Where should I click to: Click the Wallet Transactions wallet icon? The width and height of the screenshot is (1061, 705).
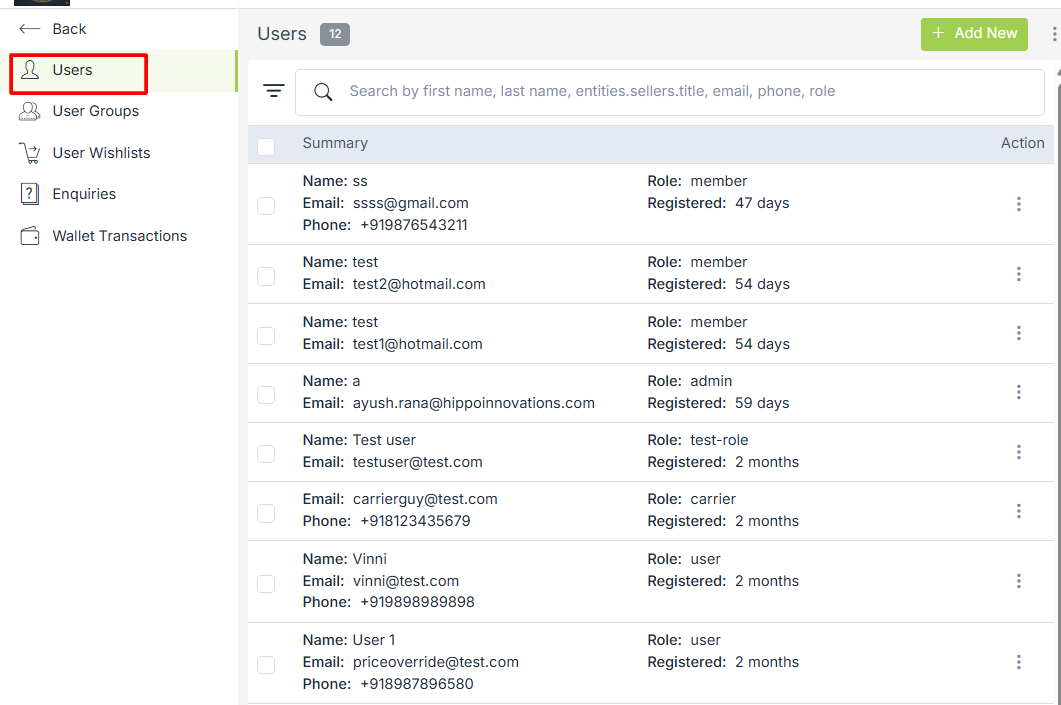(x=30, y=236)
